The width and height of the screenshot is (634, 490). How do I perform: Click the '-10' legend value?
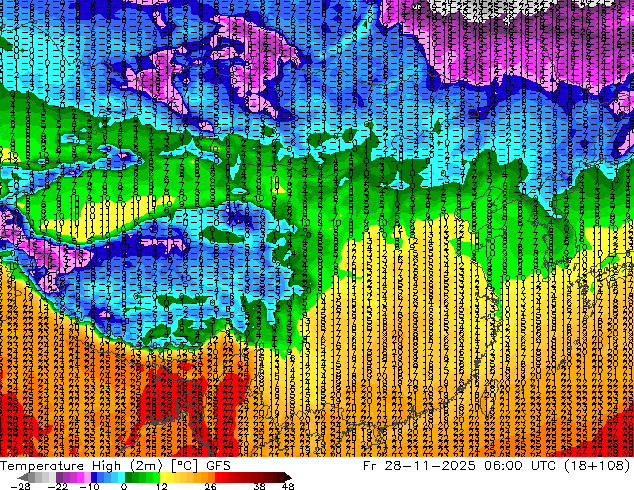click(89, 486)
